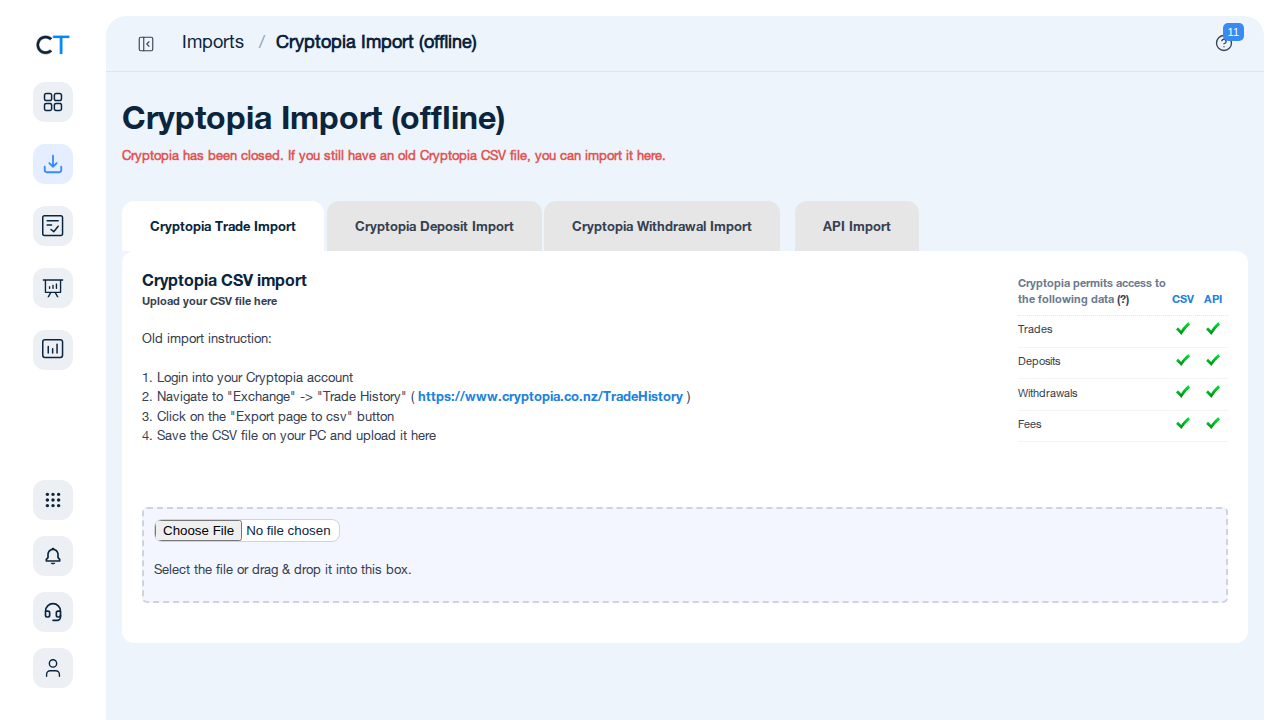This screenshot has width=1280, height=720.
Task: Click the Withdrawals row label
Action: click(x=1048, y=393)
